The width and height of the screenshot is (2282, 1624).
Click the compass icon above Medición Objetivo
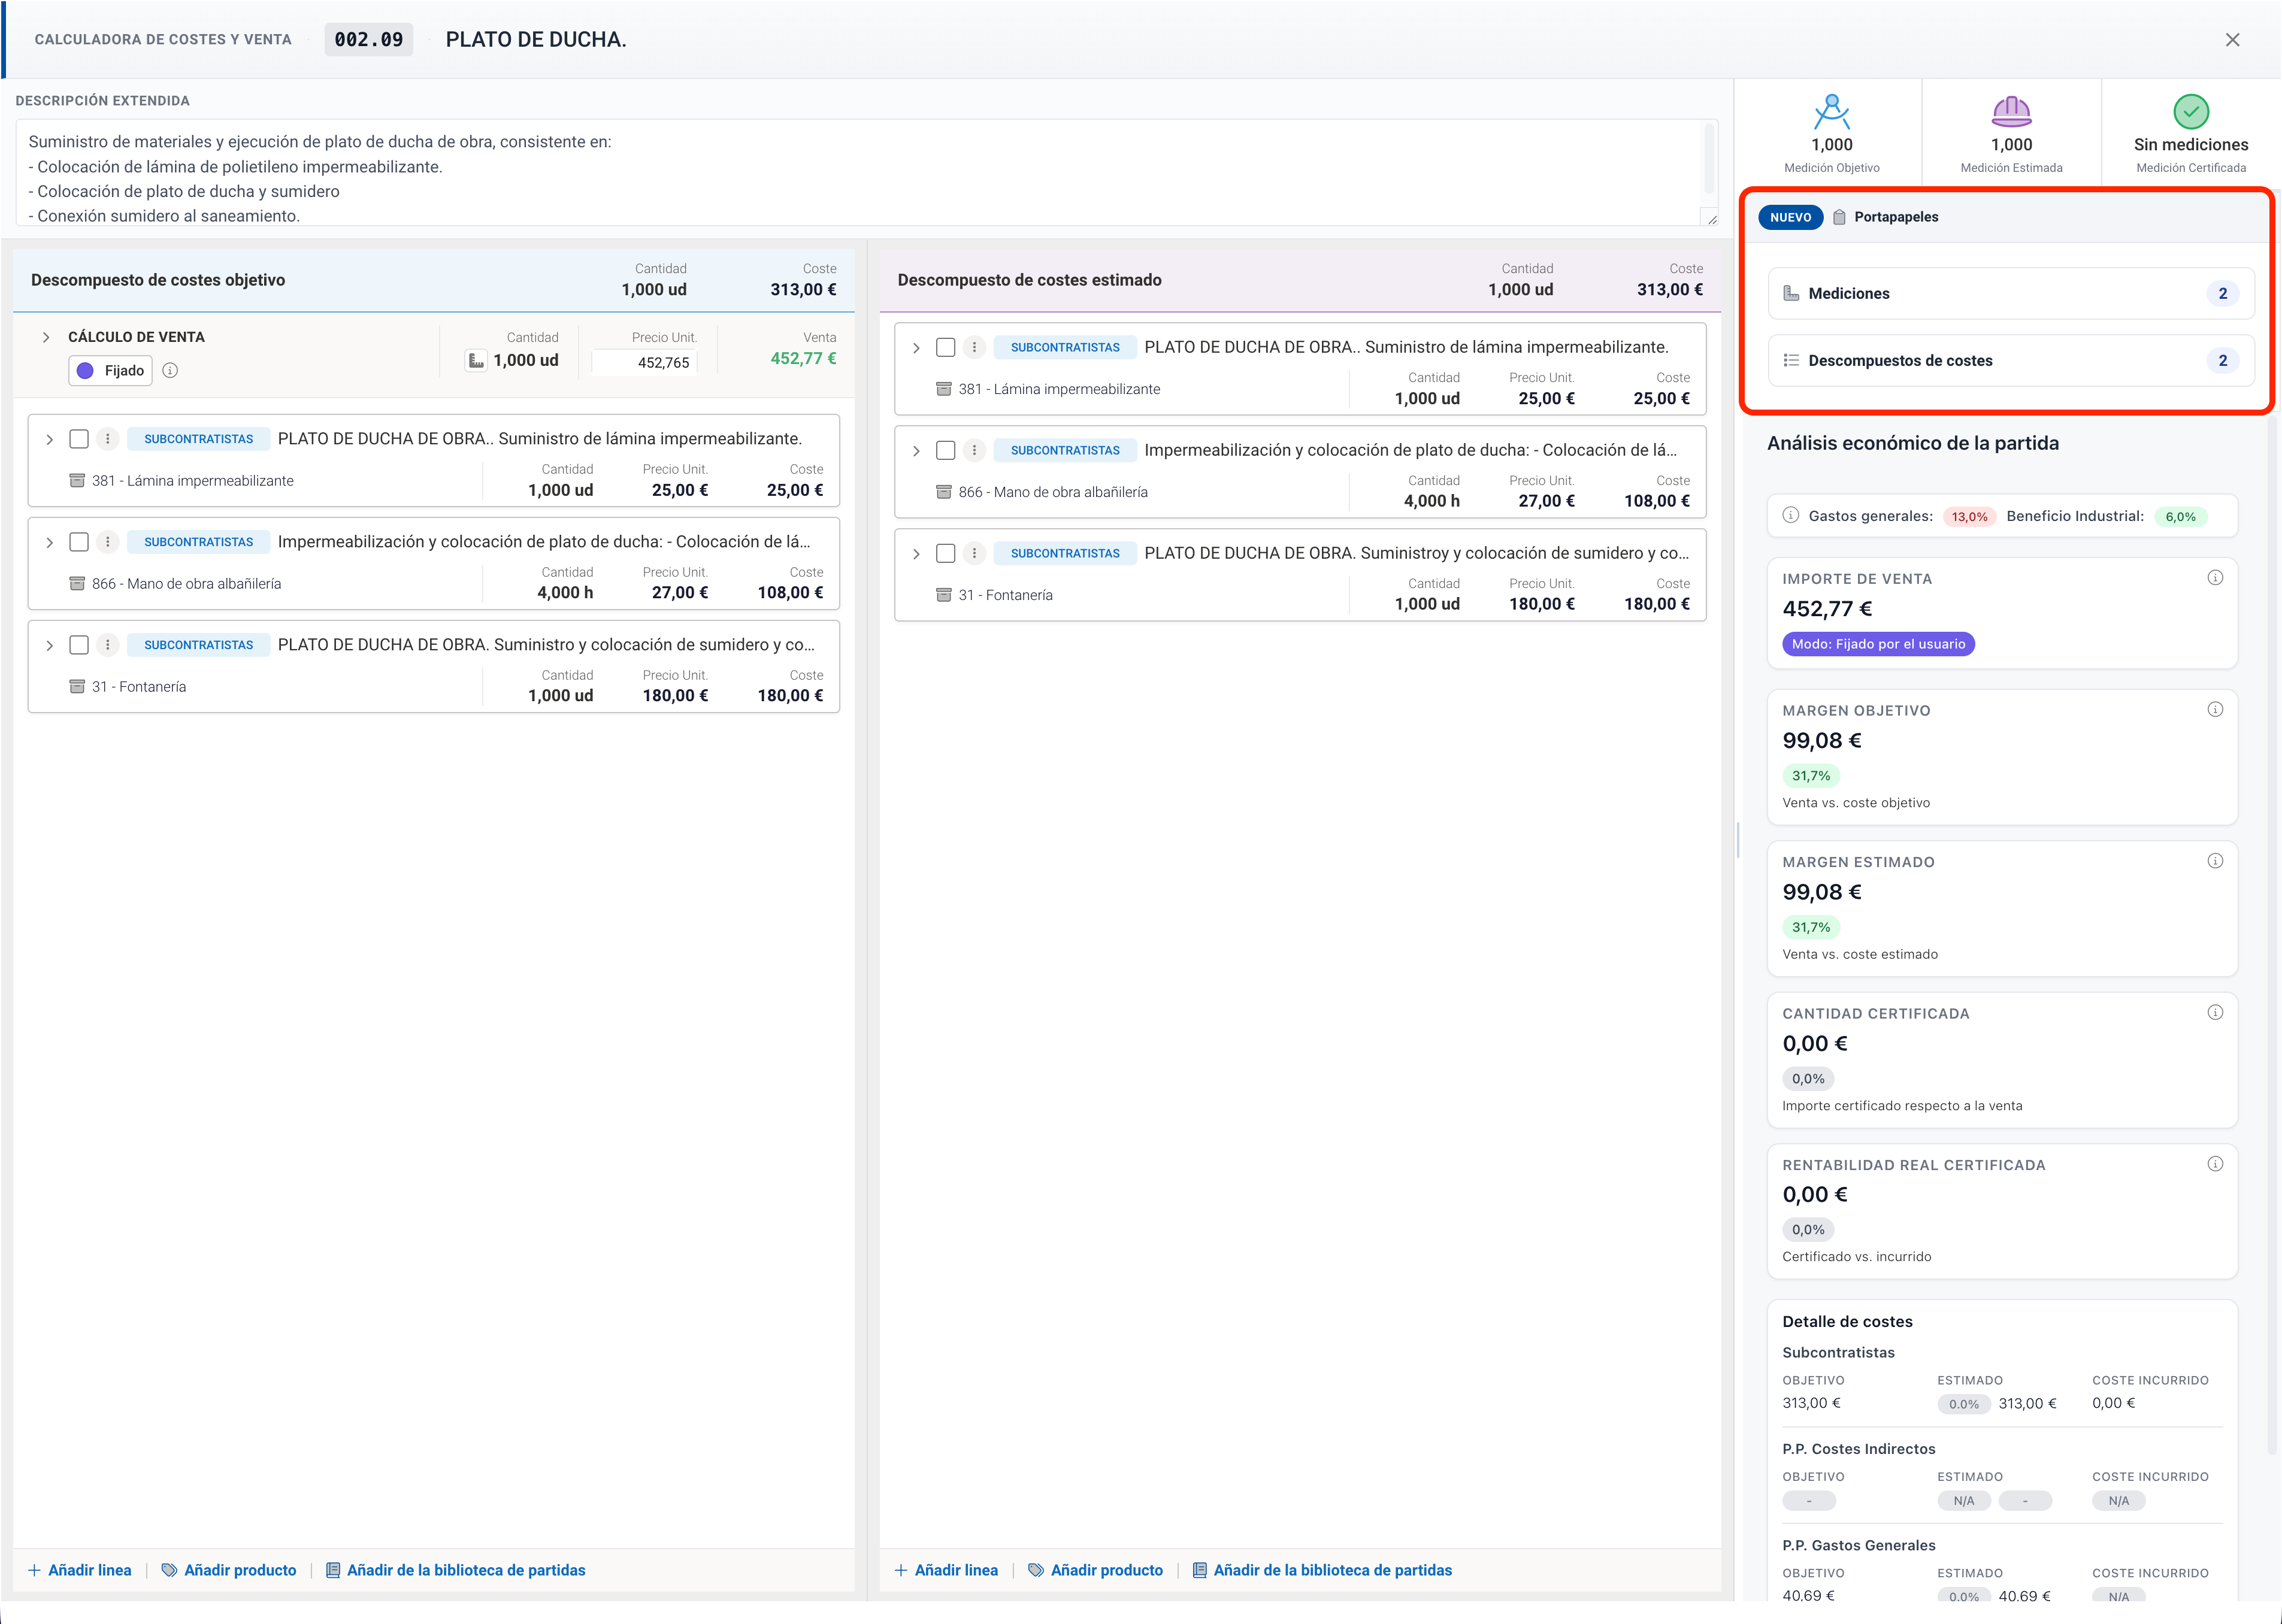(x=1831, y=111)
